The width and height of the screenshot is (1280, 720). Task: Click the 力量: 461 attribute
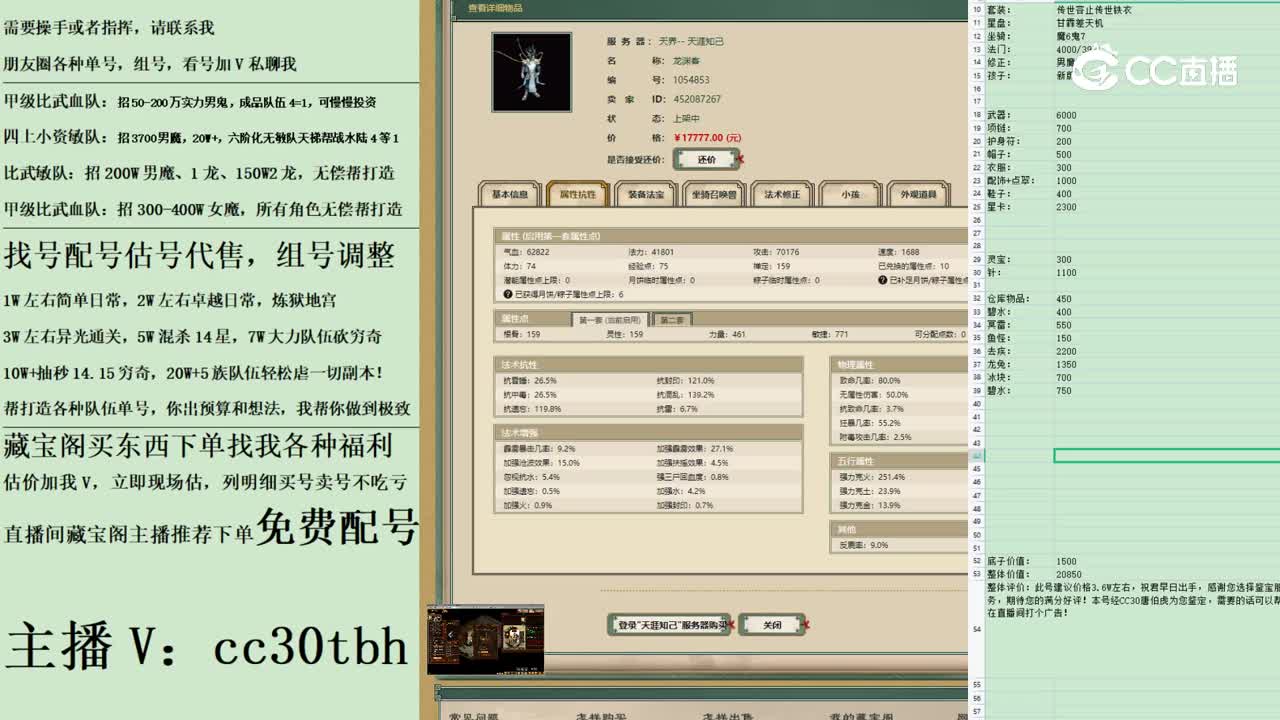(727, 335)
